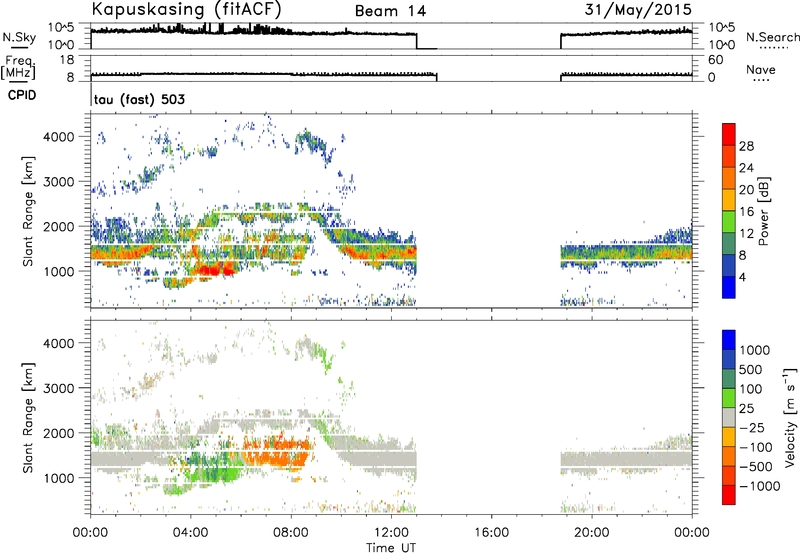Click Slant Range [km] label of velocity panel
This screenshot has width=800, height=554.
click(28, 417)
